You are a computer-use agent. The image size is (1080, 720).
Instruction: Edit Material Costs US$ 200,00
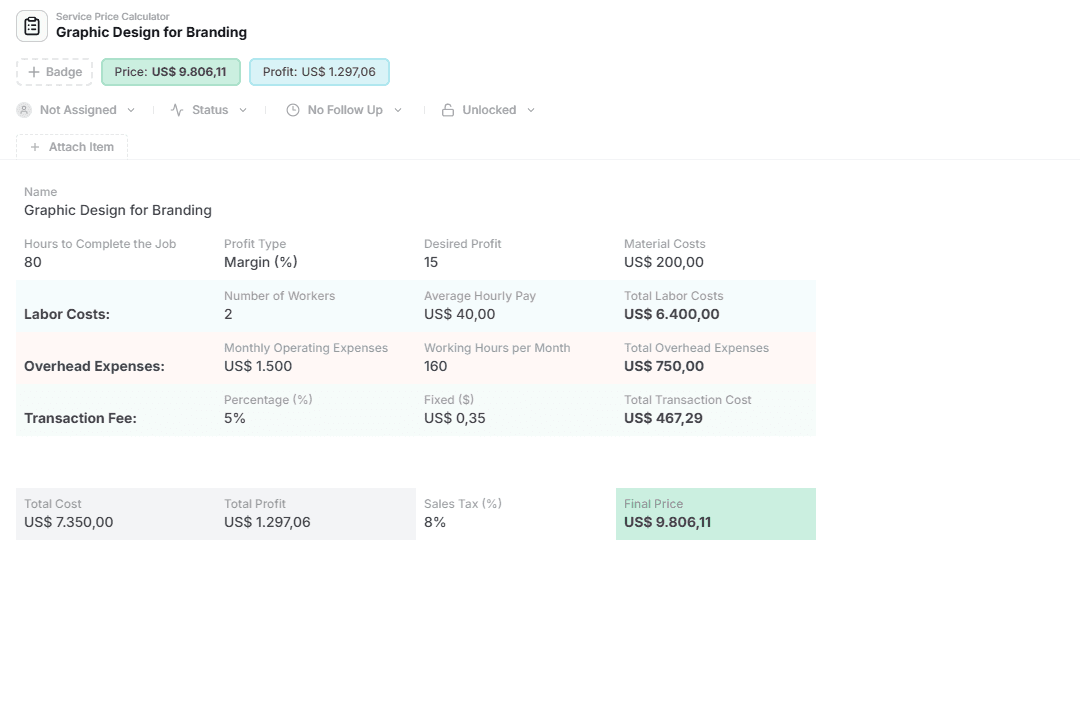[x=664, y=263]
